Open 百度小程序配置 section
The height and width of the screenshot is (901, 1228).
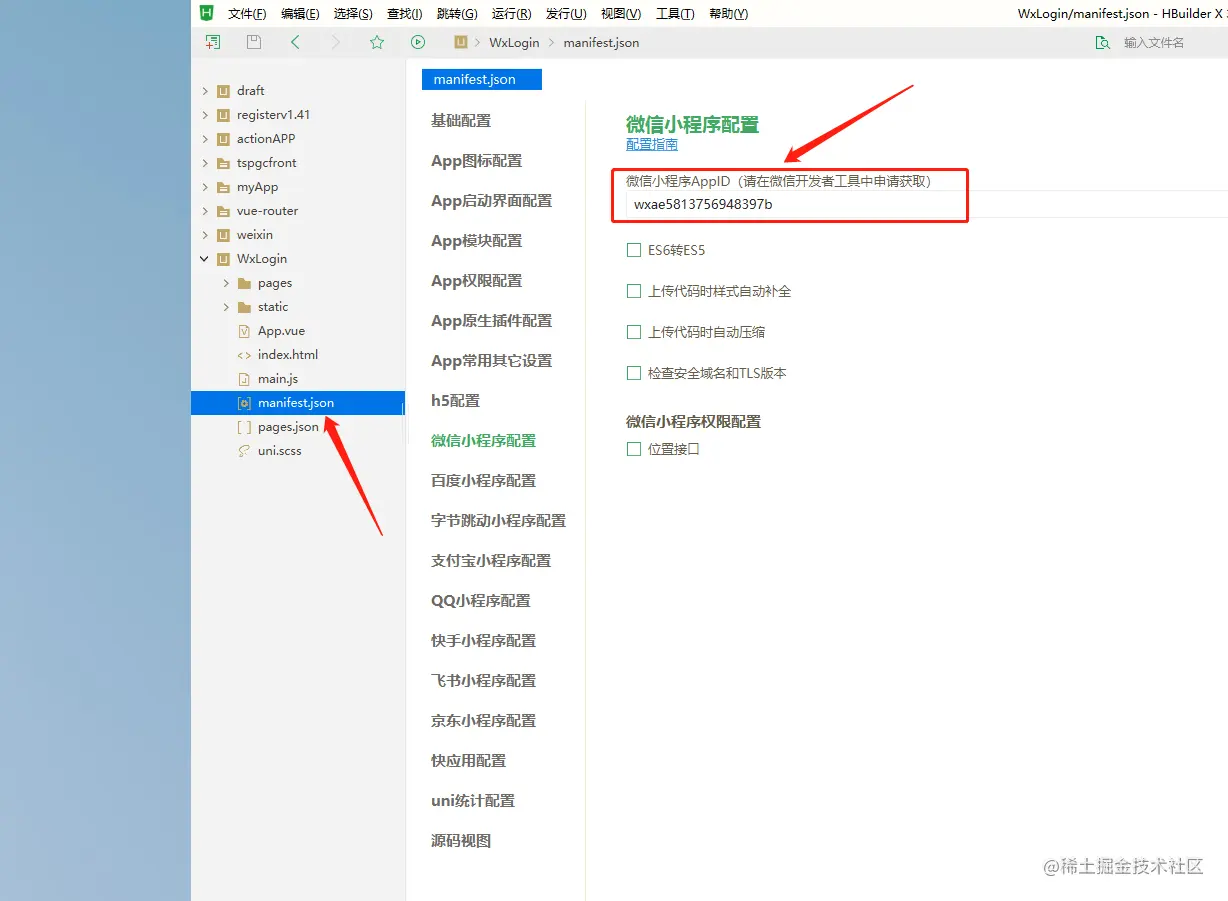coord(483,481)
